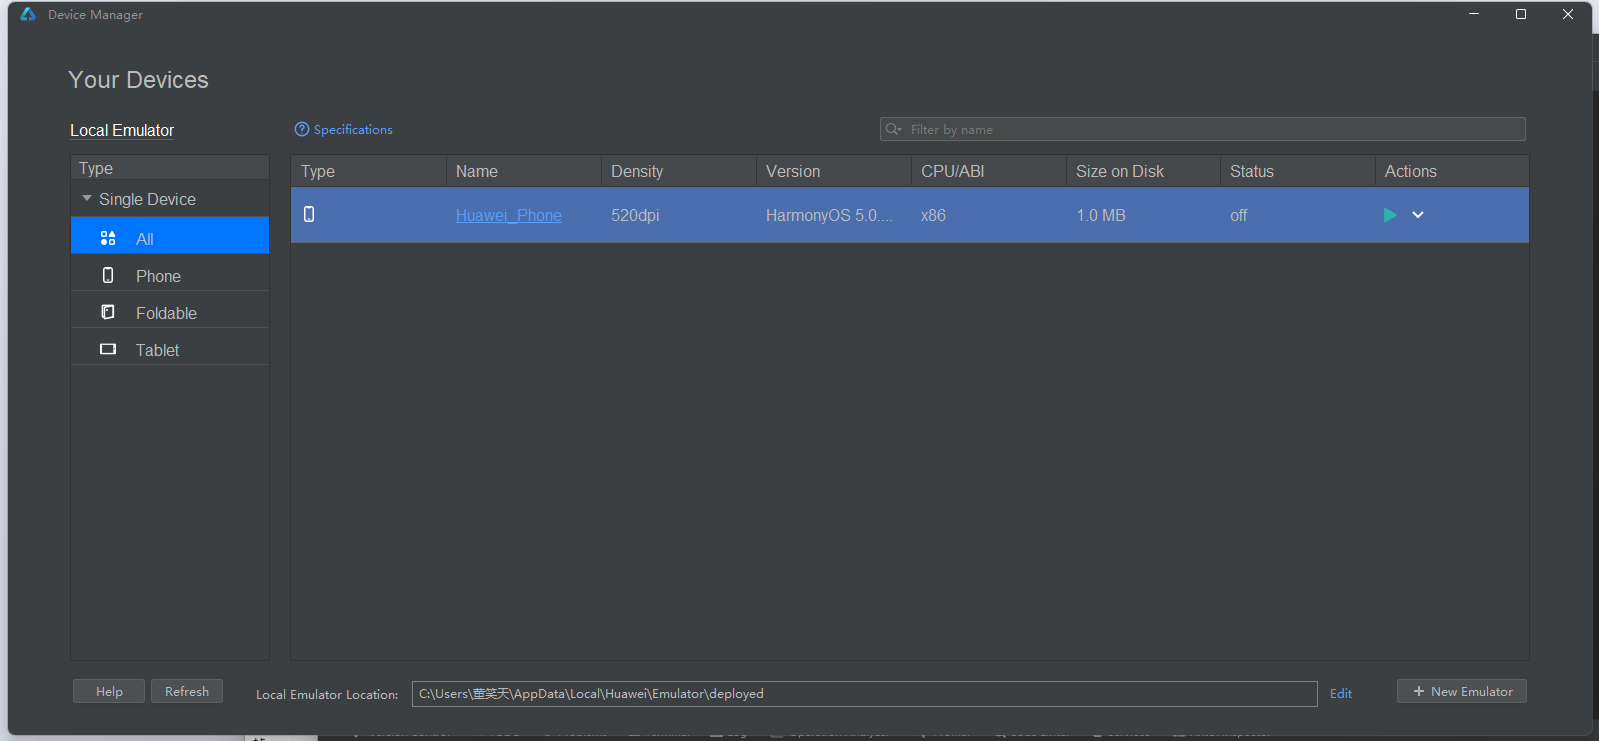Select the Phone device category
Image resolution: width=1599 pixels, height=741 pixels.
170,273
